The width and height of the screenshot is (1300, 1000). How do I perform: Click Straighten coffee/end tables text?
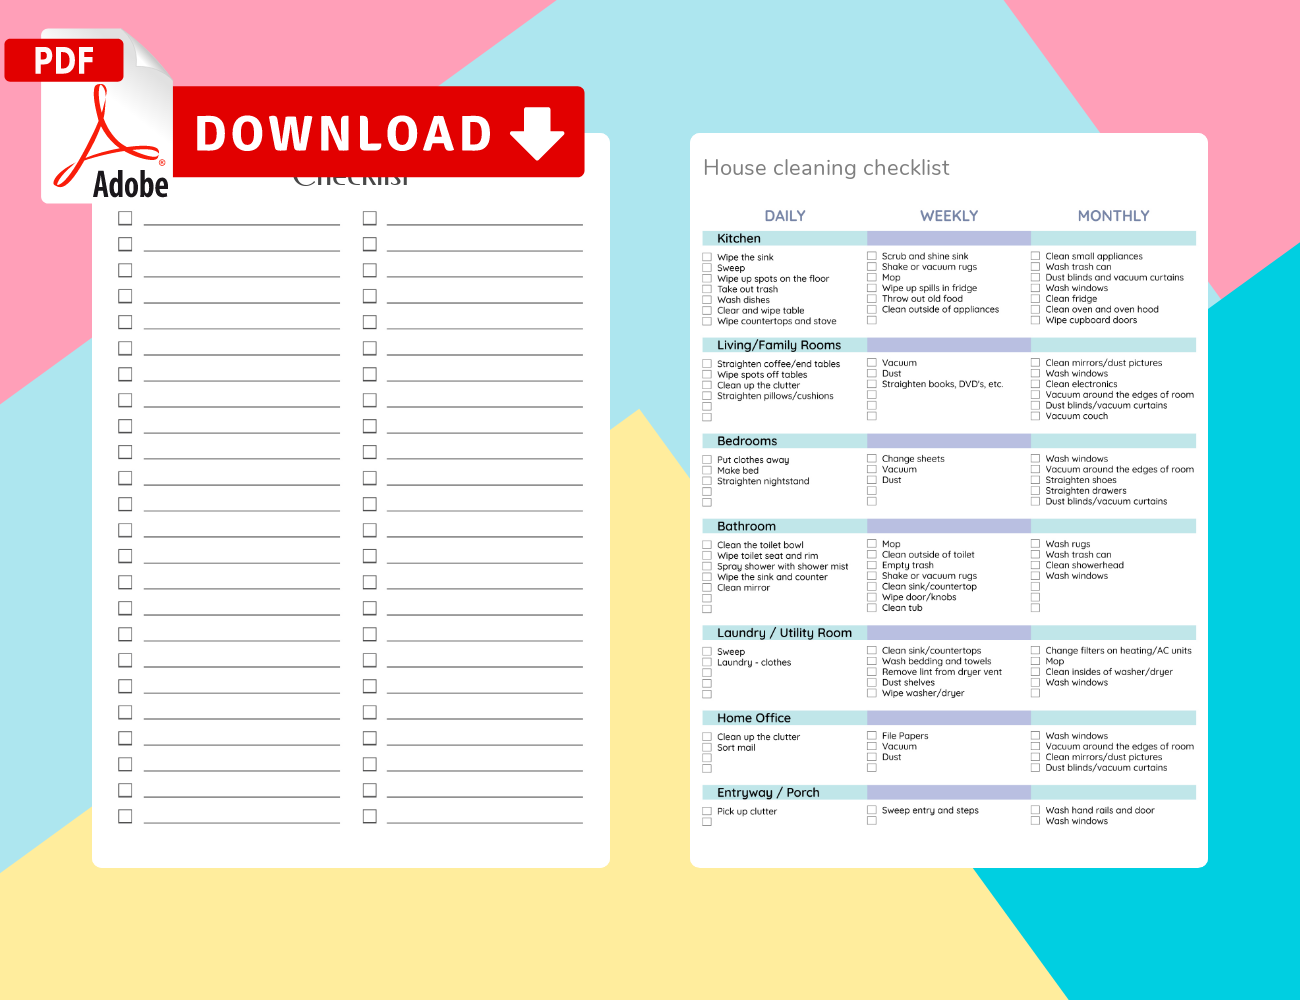pyautogui.click(x=778, y=364)
